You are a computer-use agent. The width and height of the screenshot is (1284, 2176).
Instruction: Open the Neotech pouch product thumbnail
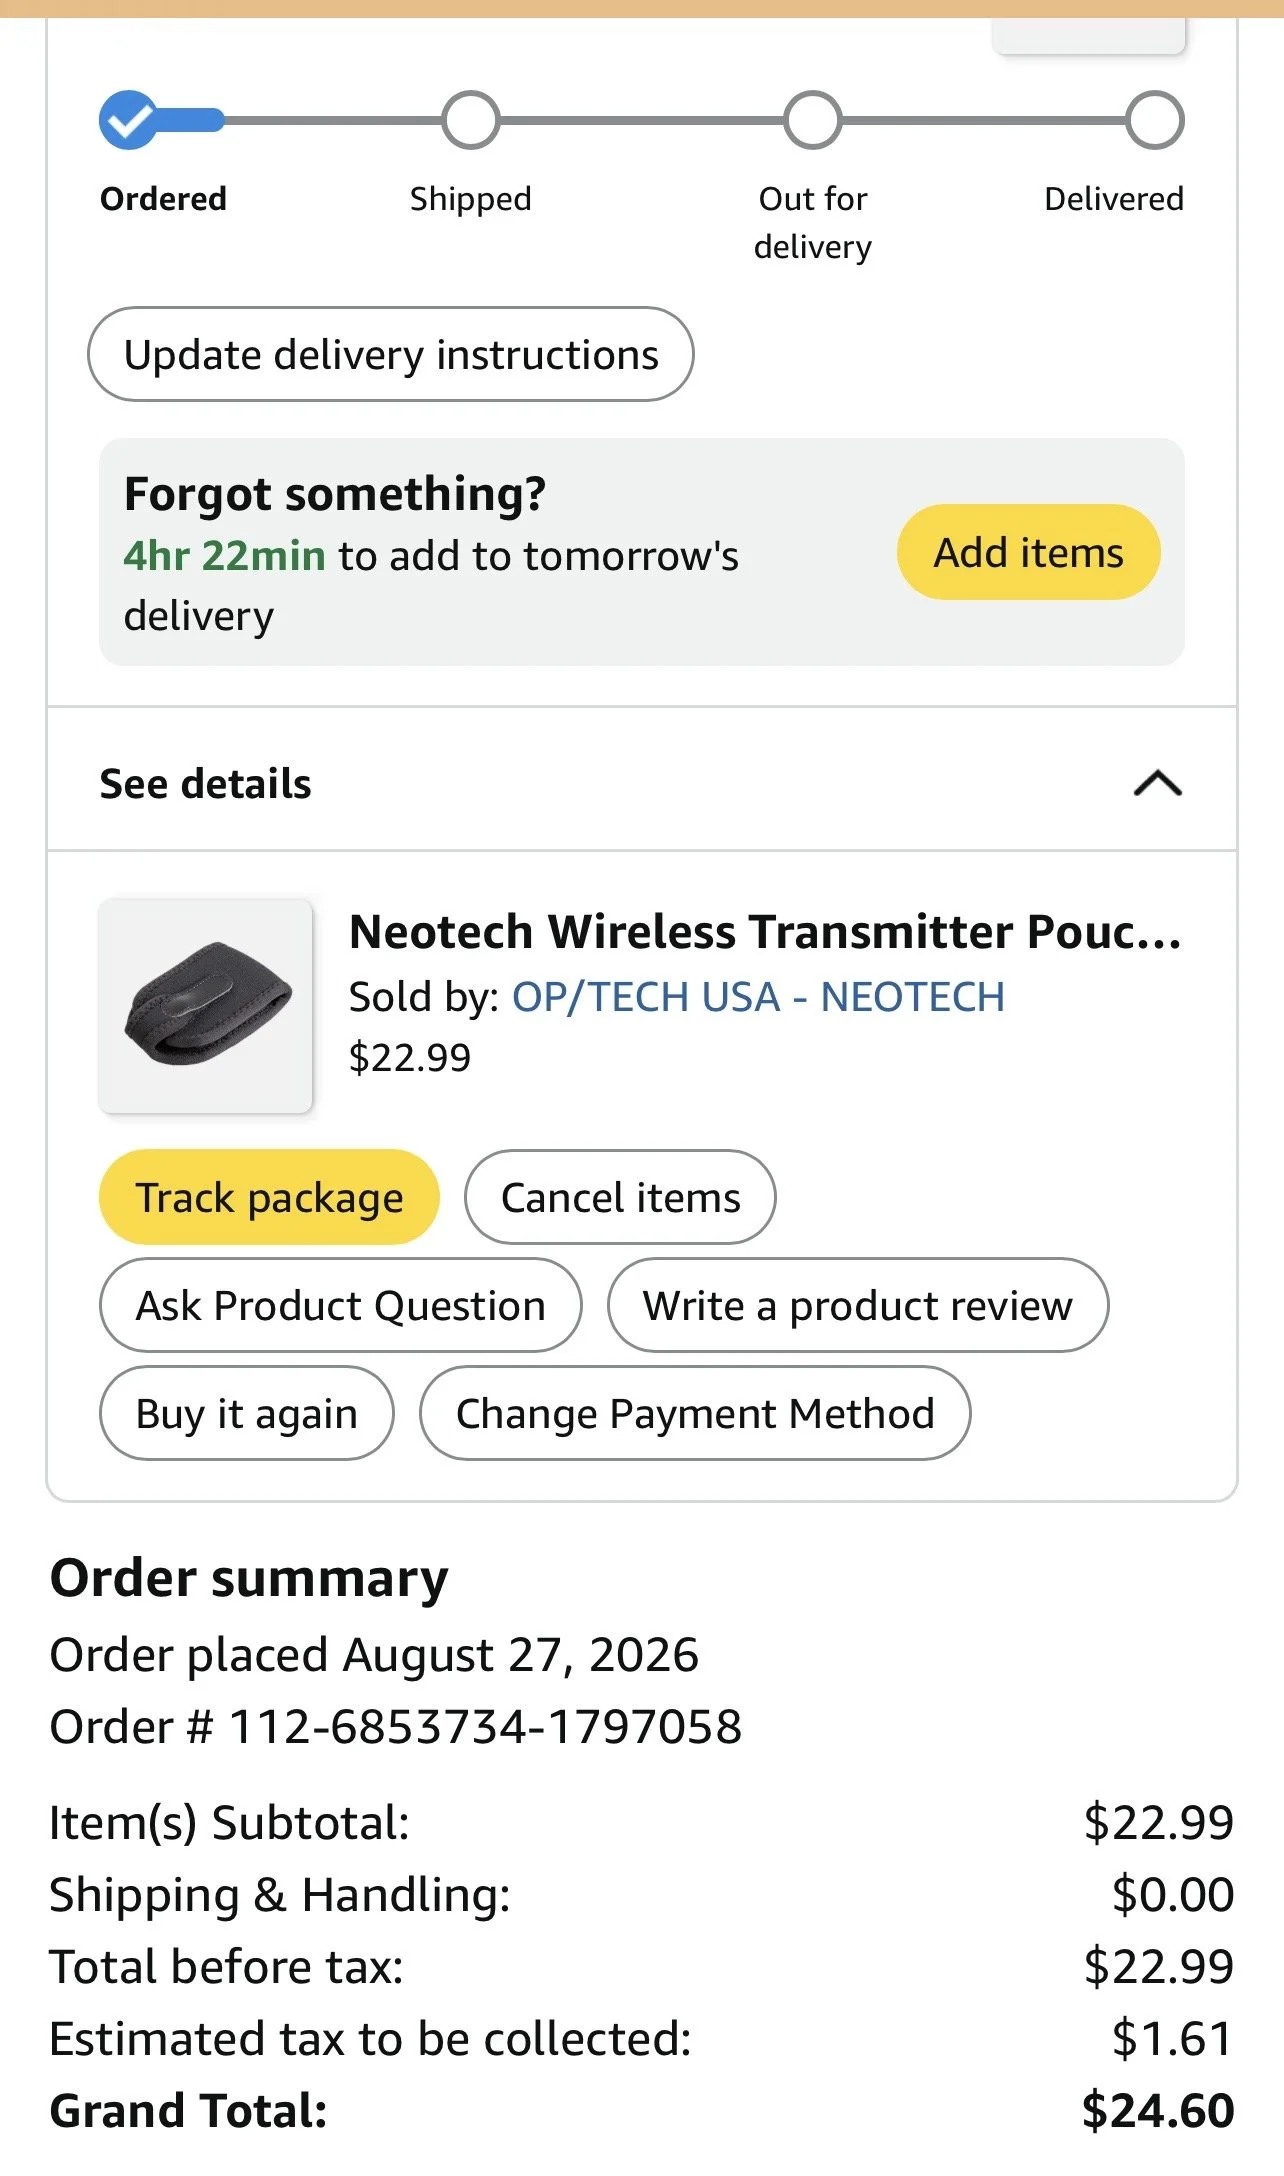[206, 1005]
